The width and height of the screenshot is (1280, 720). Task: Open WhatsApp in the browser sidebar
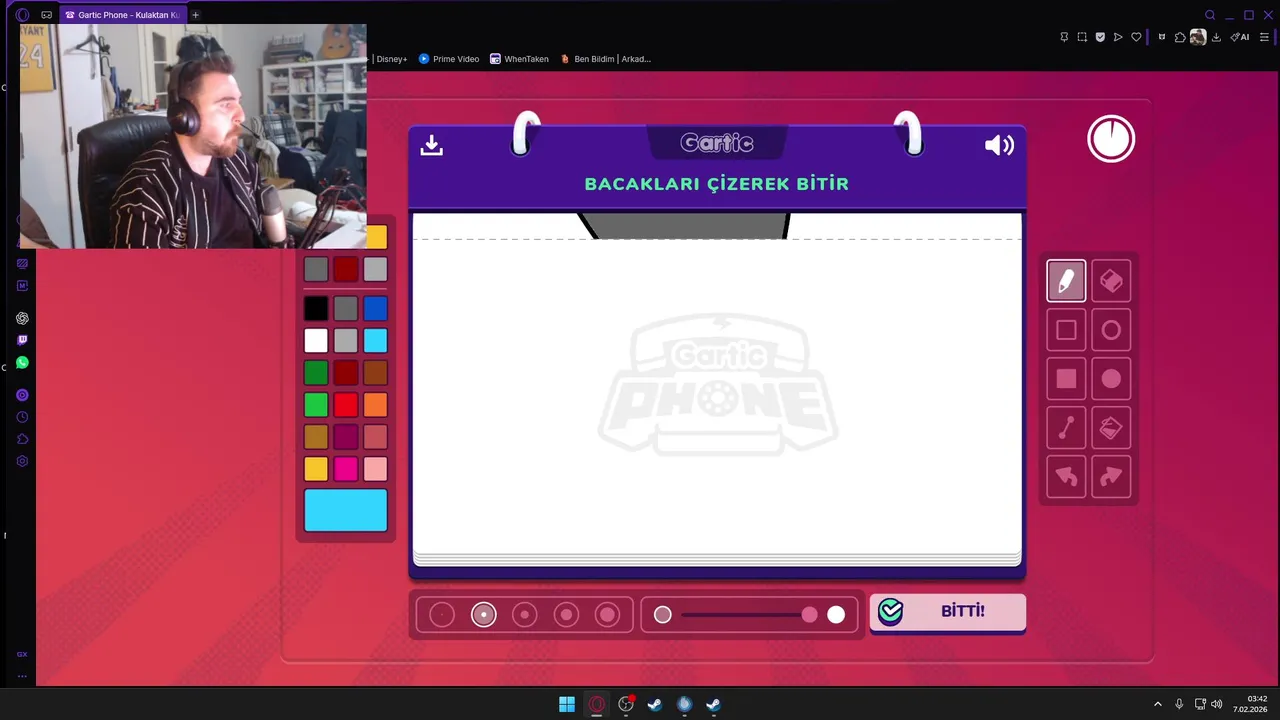(22, 363)
